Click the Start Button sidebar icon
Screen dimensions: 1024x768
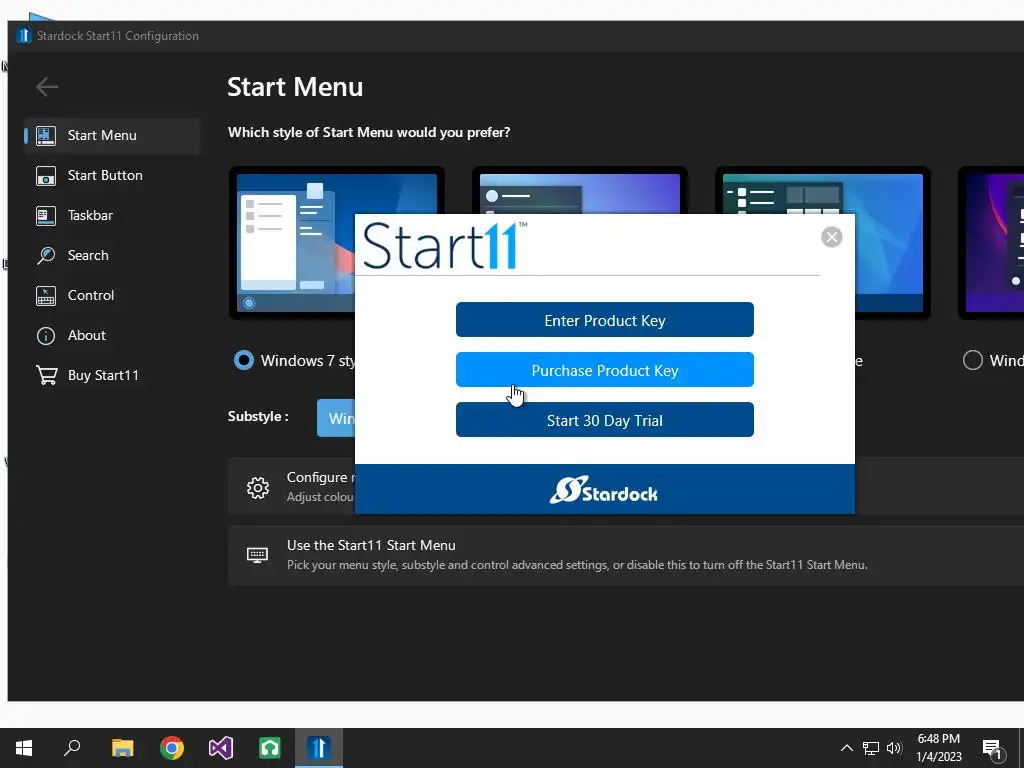pyautogui.click(x=46, y=176)
